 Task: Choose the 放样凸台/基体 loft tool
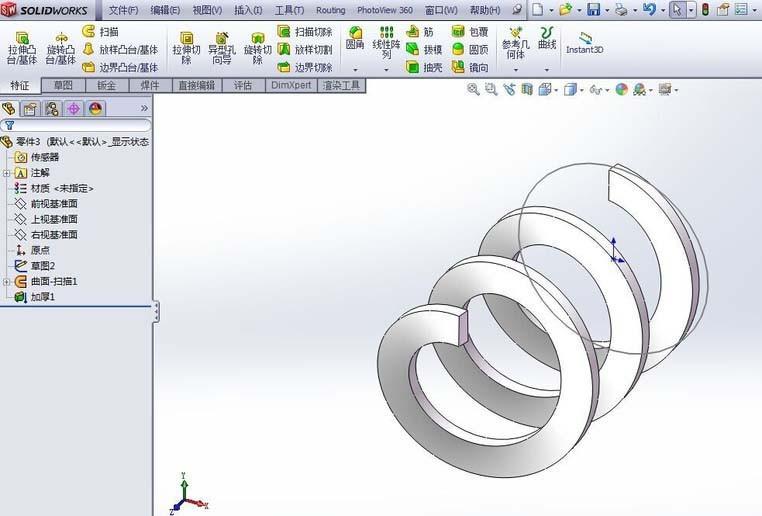click(x=121, y=50)
